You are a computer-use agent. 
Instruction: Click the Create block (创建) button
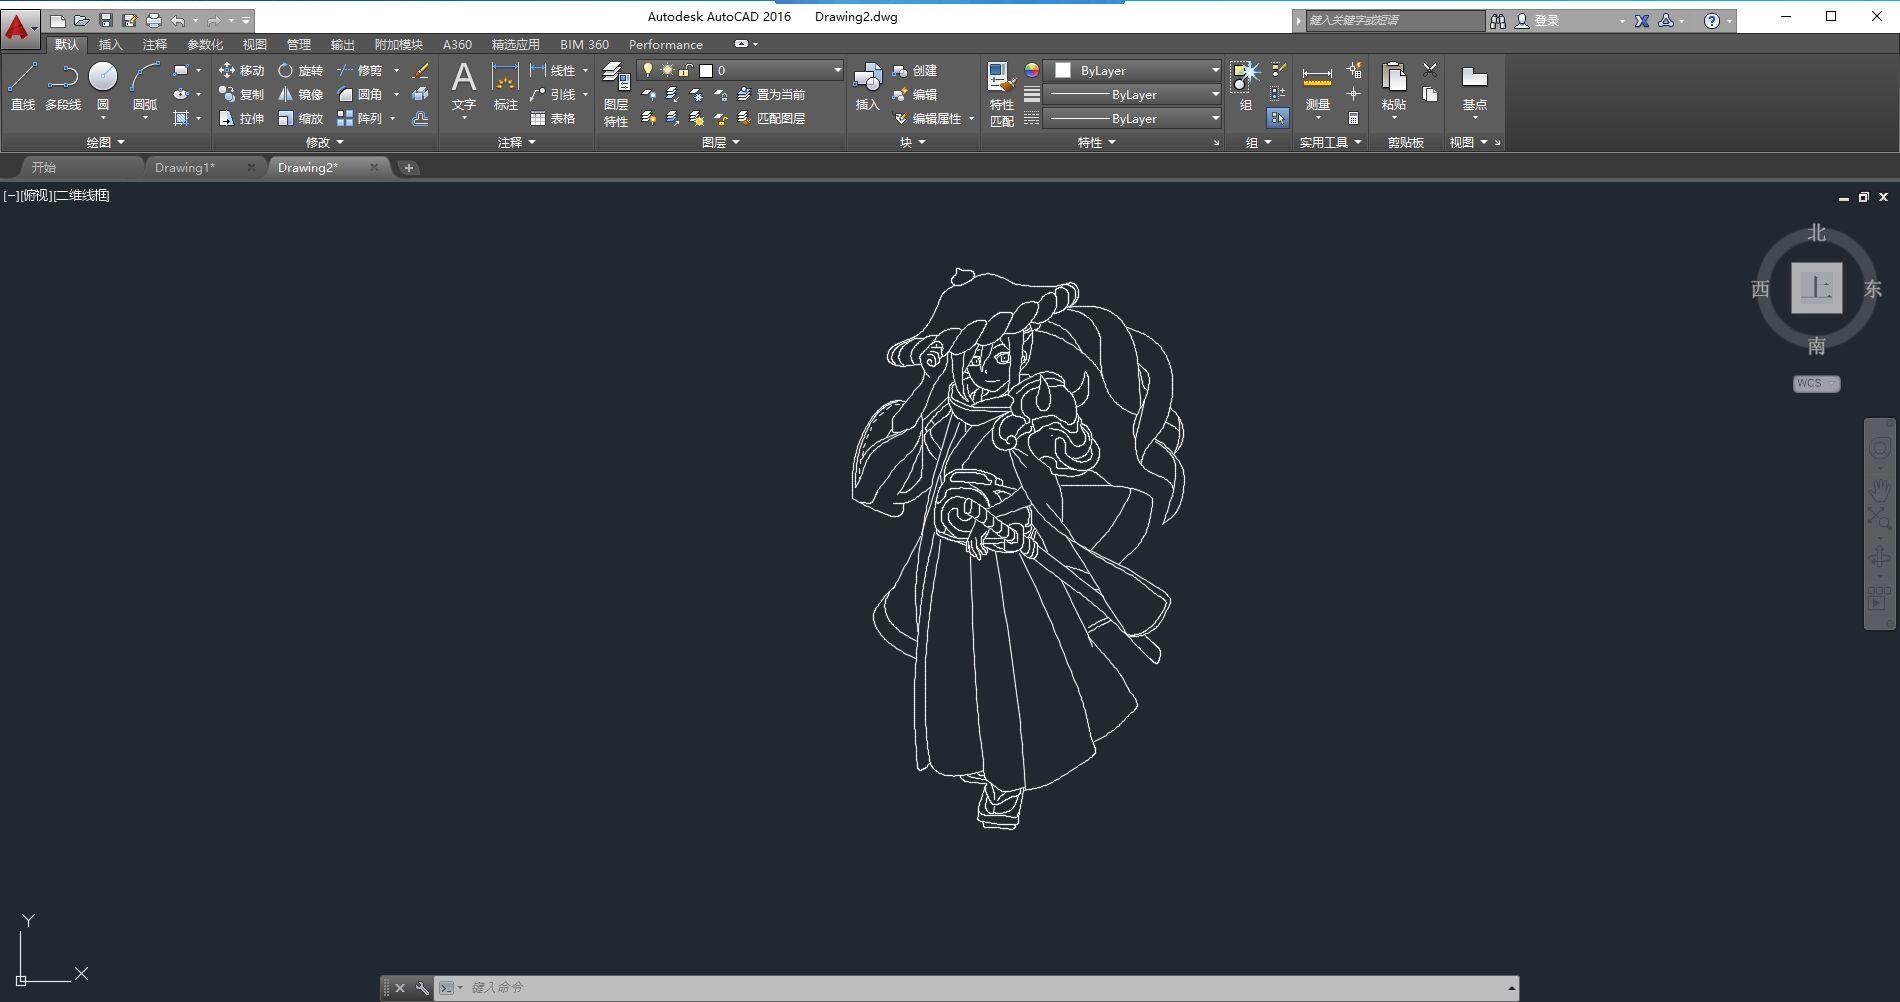916,70
